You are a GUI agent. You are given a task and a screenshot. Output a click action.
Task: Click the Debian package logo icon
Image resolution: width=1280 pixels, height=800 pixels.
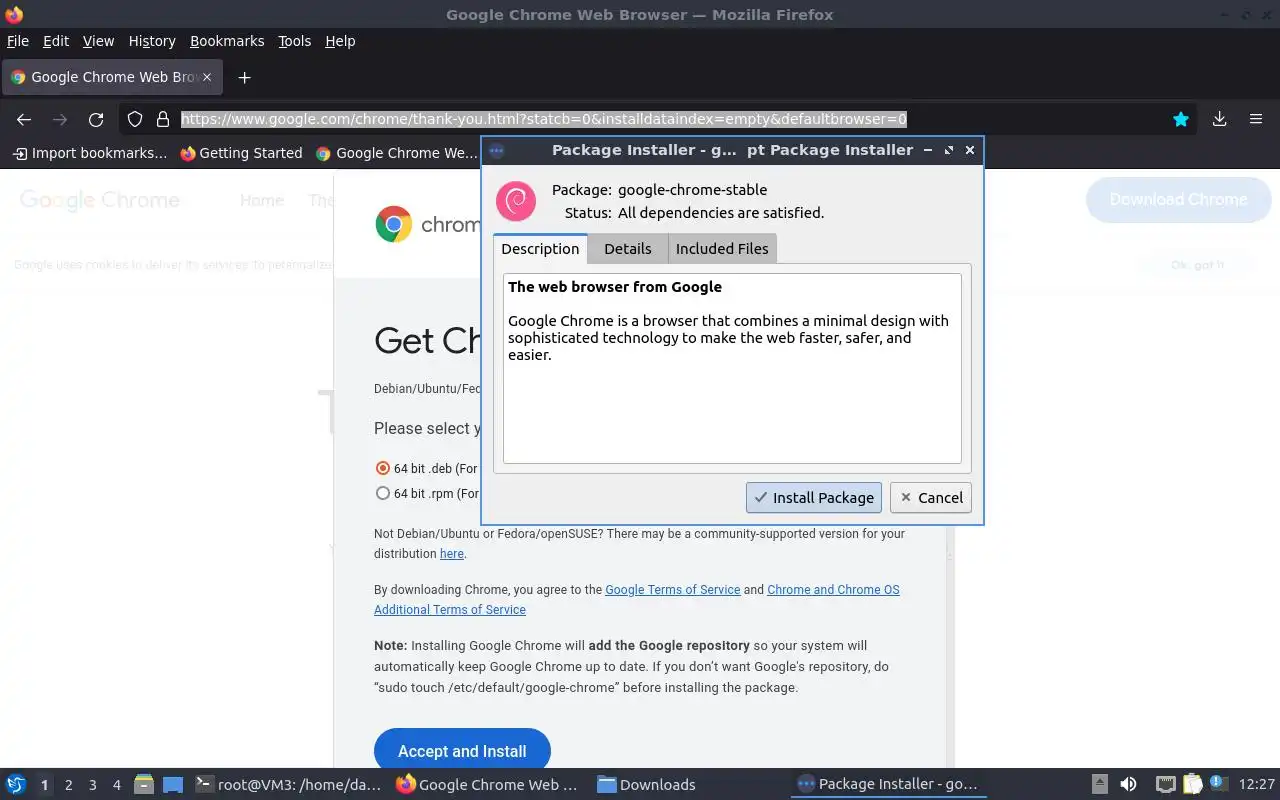point(516,201)
